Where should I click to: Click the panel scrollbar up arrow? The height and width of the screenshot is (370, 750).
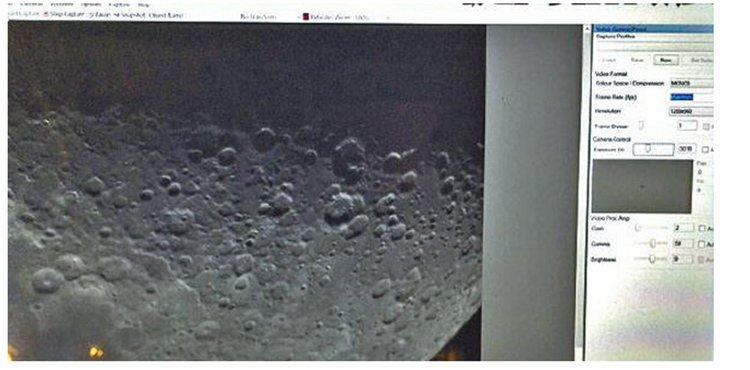(587, 30)
